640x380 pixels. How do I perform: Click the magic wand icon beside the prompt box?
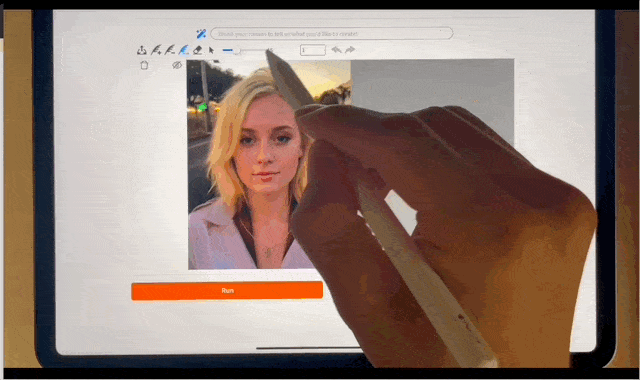201,34
